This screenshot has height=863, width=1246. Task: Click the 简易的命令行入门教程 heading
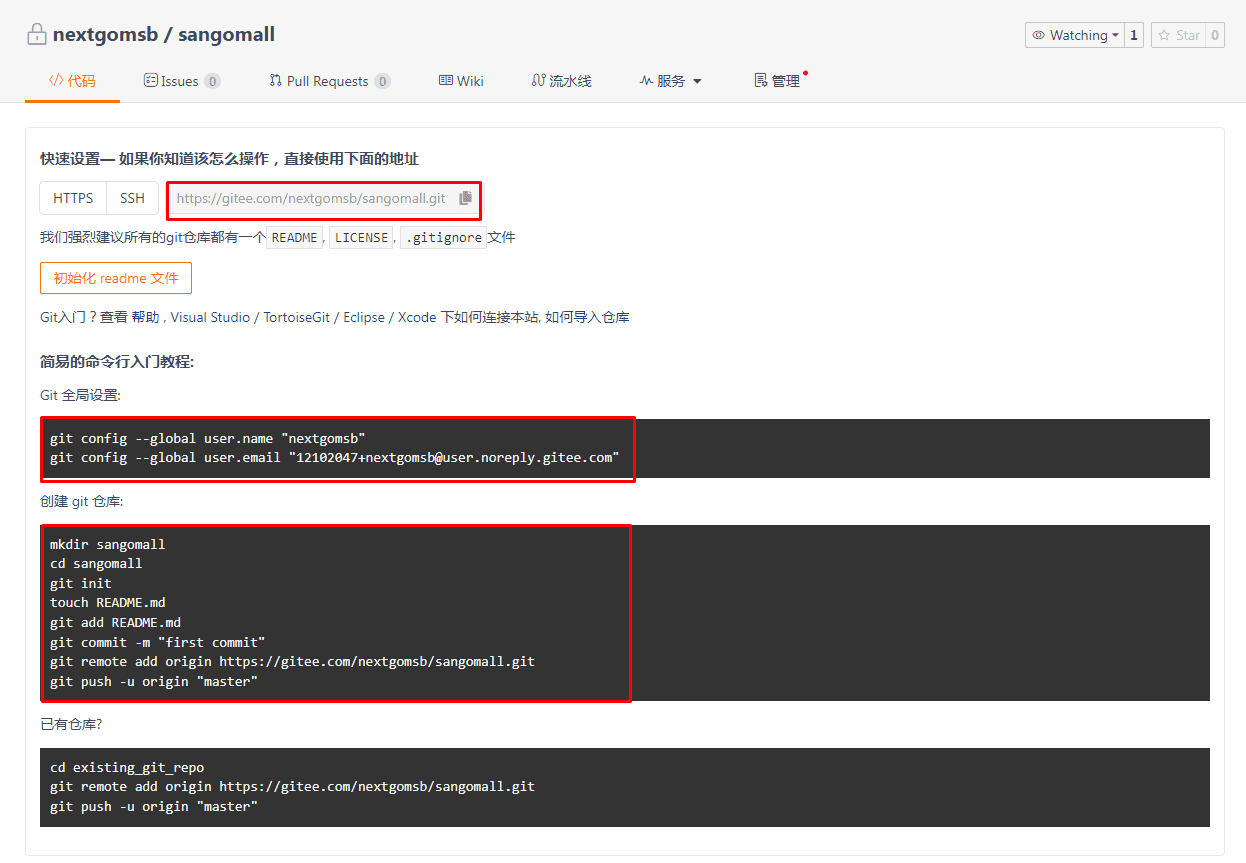(117, 361)
